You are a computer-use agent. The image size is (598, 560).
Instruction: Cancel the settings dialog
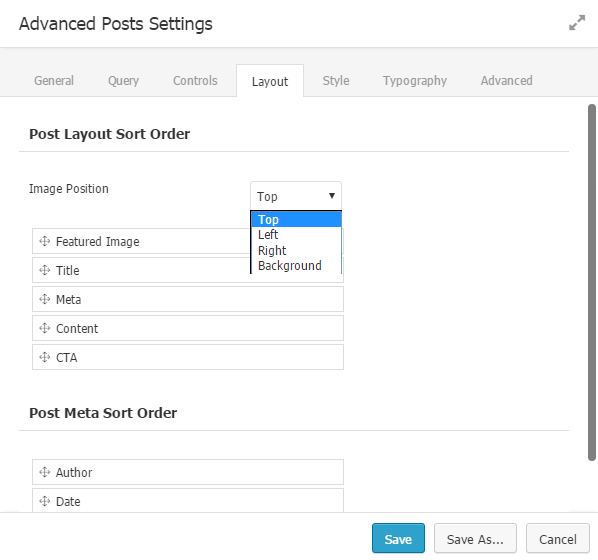pyautogui.click(x=558, y=538)
